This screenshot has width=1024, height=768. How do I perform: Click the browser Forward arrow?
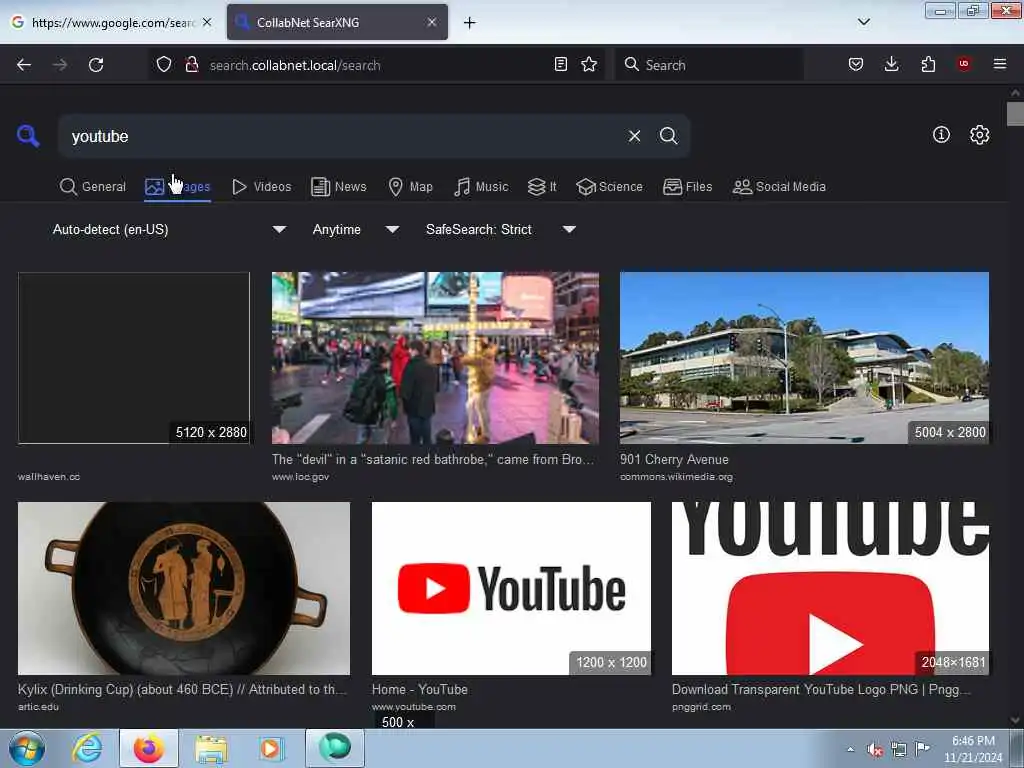[x=59, y=65]
